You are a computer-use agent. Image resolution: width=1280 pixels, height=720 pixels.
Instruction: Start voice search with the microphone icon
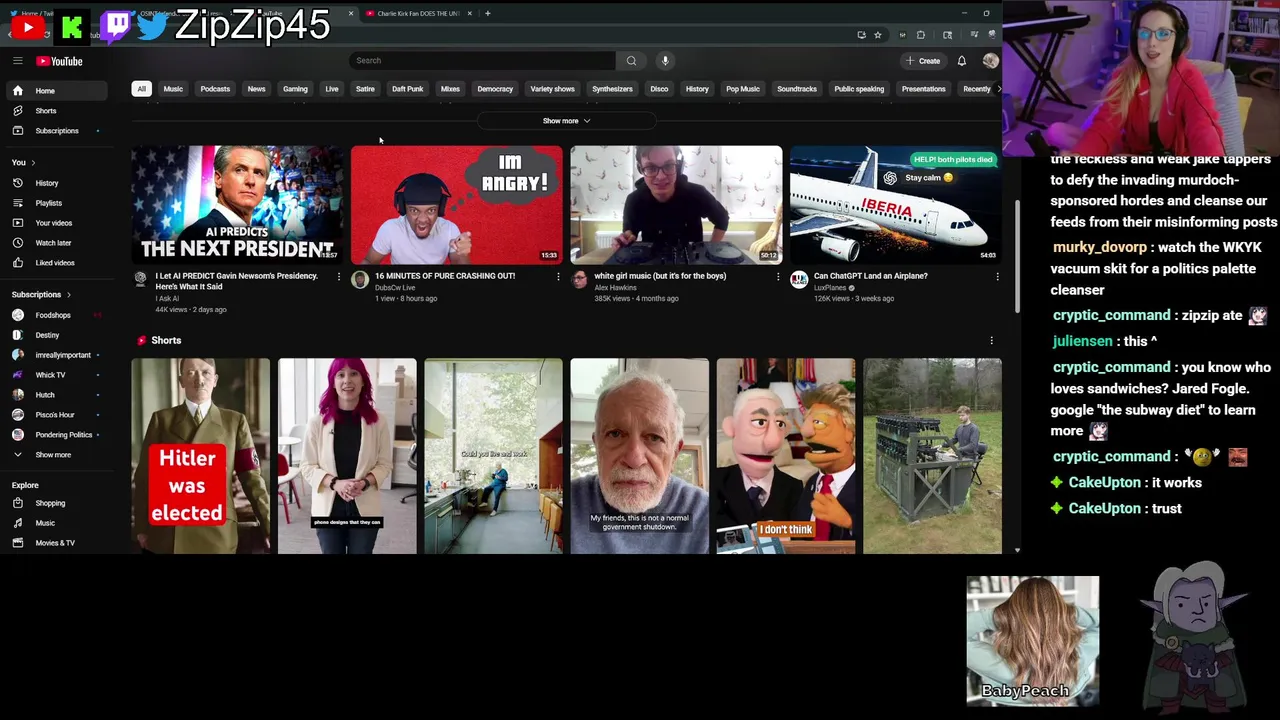[665, 61]
